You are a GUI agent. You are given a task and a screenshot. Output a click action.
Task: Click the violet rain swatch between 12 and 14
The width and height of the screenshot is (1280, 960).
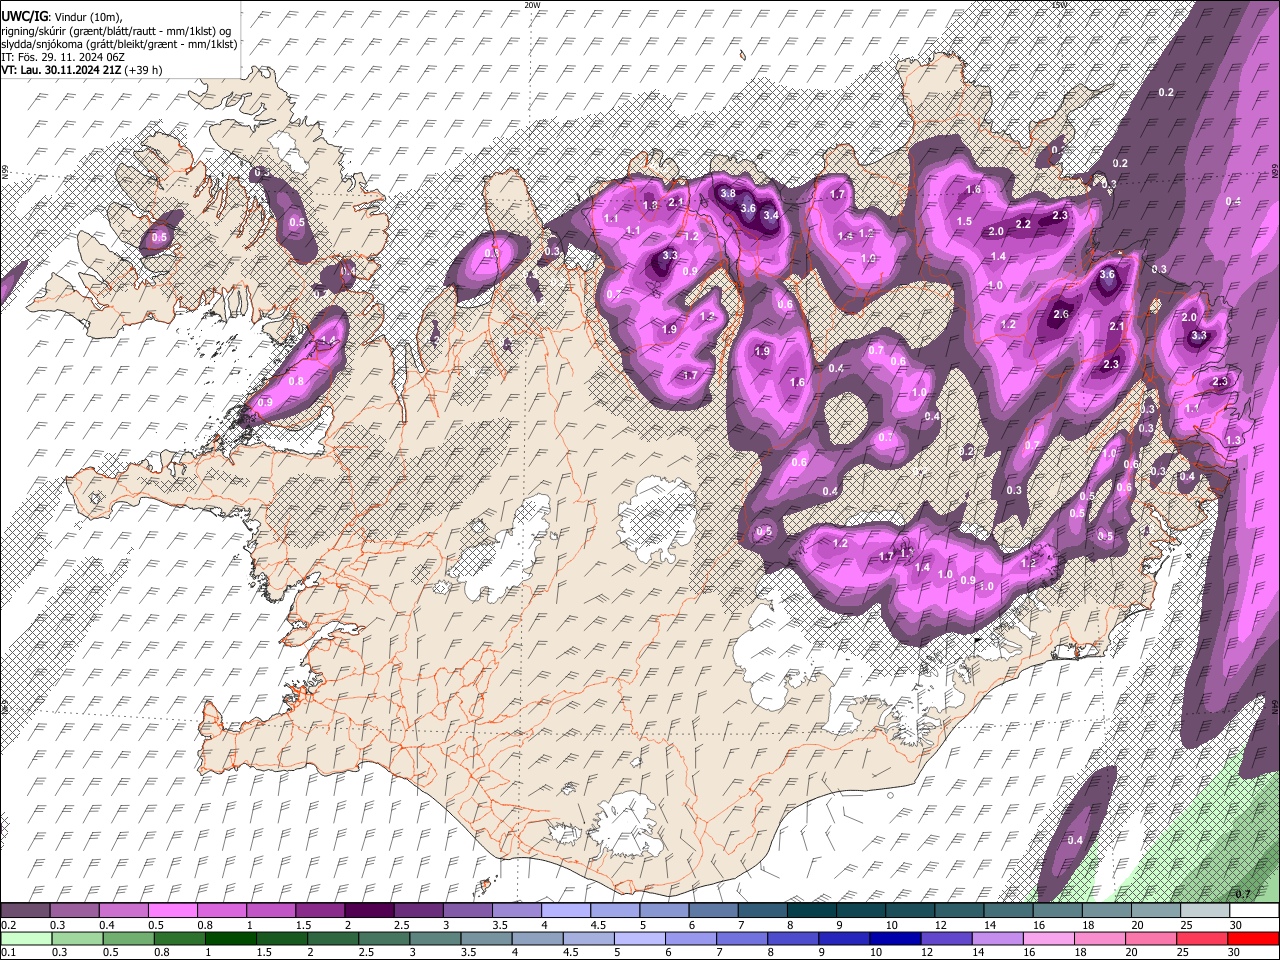(x=946, y=938)
